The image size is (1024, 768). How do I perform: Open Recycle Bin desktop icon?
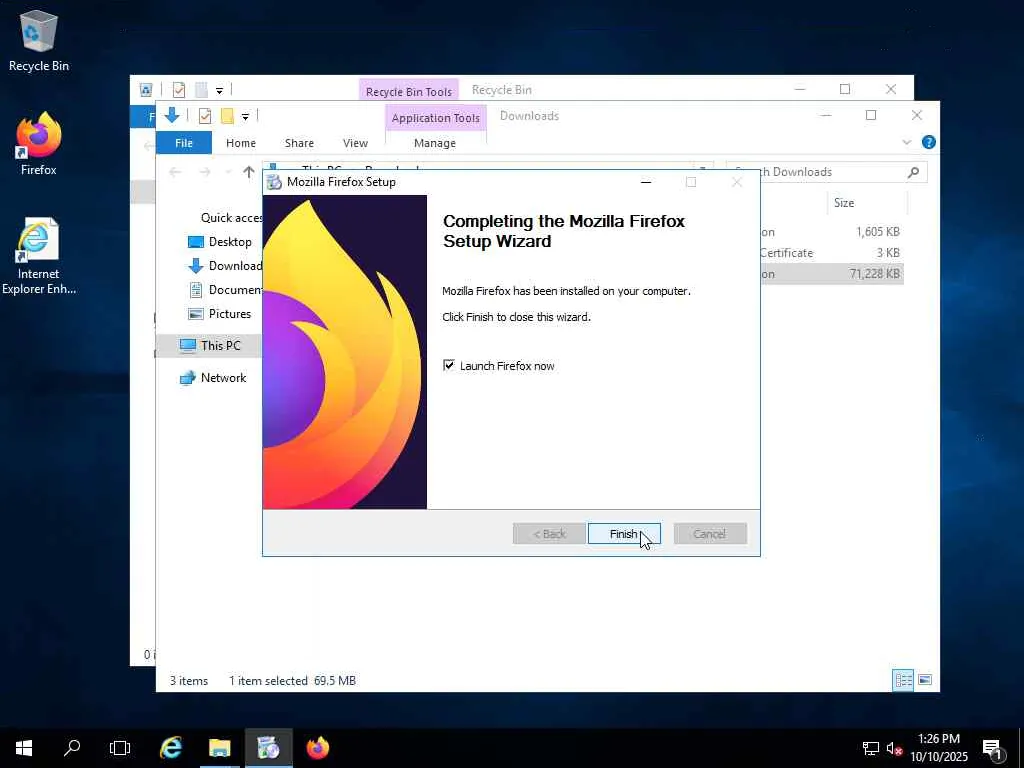click(x=39, y=40)
